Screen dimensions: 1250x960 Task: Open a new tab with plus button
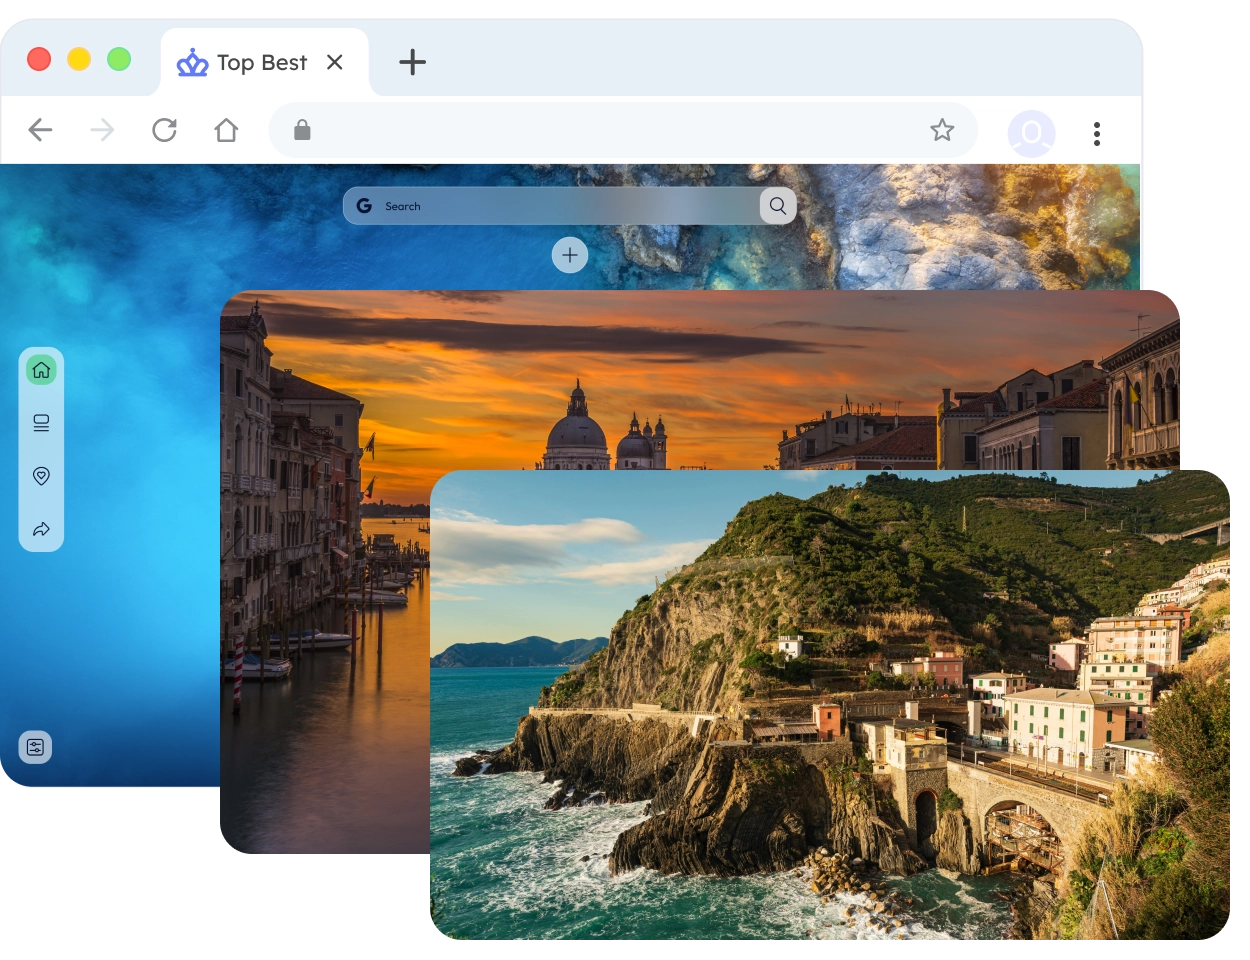click(412, 62)
